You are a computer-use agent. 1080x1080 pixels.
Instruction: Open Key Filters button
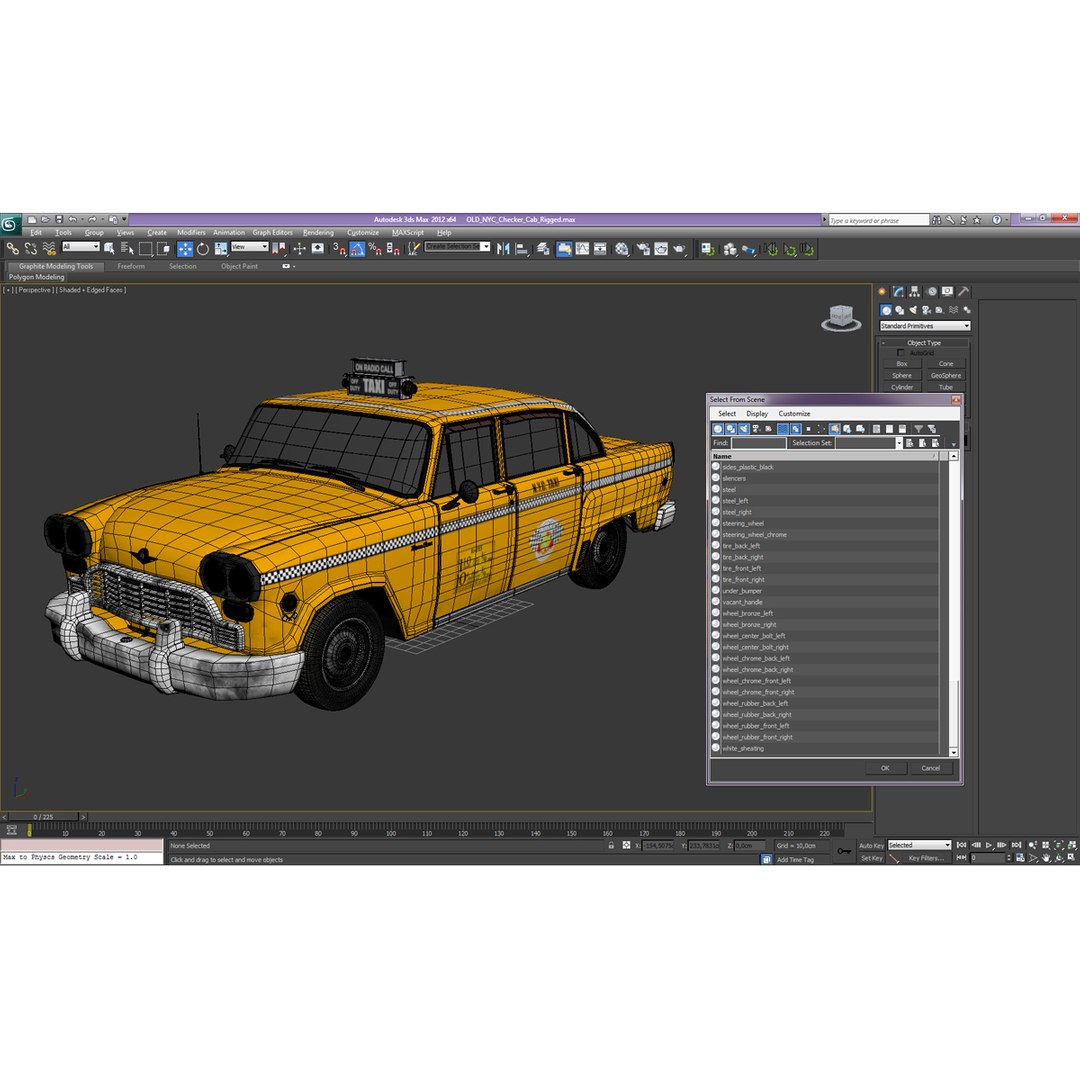926,858
